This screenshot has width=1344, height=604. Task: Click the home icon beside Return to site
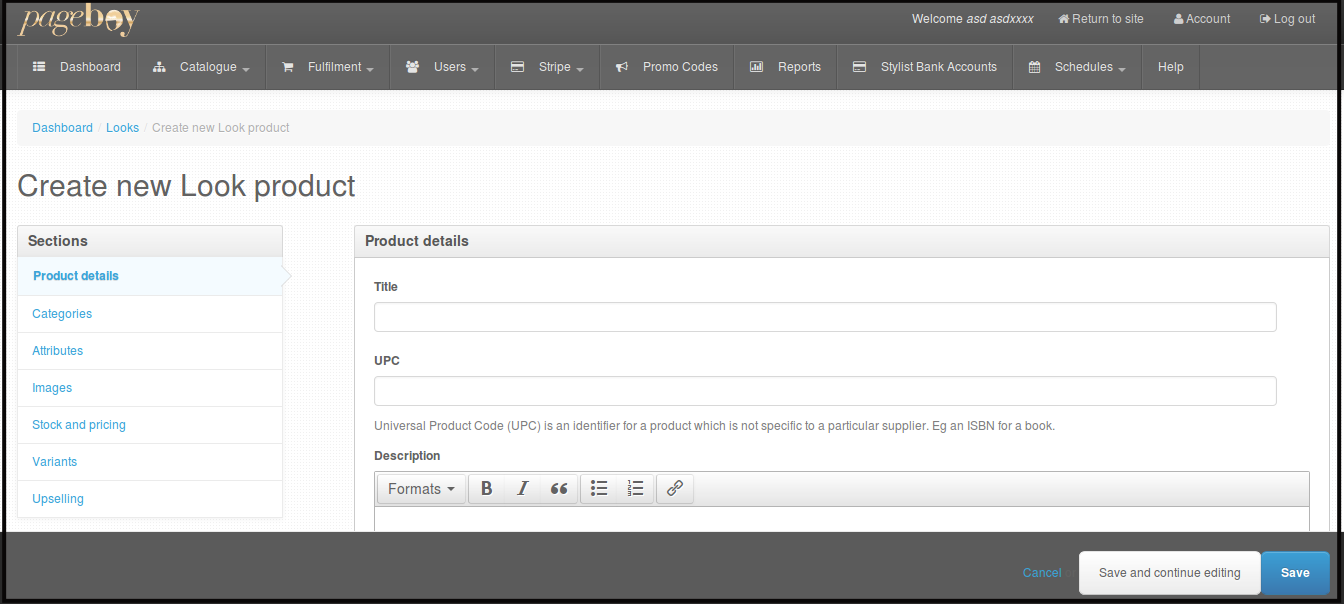coord(1064,19)
